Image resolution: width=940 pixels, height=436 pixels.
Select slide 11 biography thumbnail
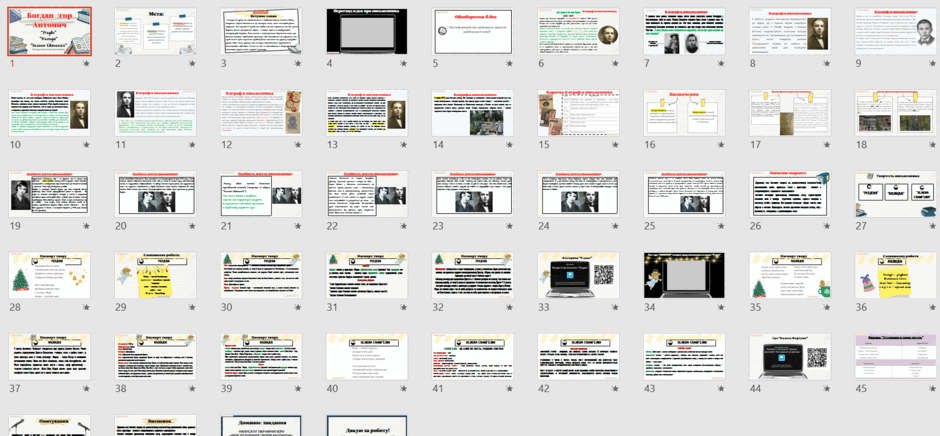coord(156,113)
